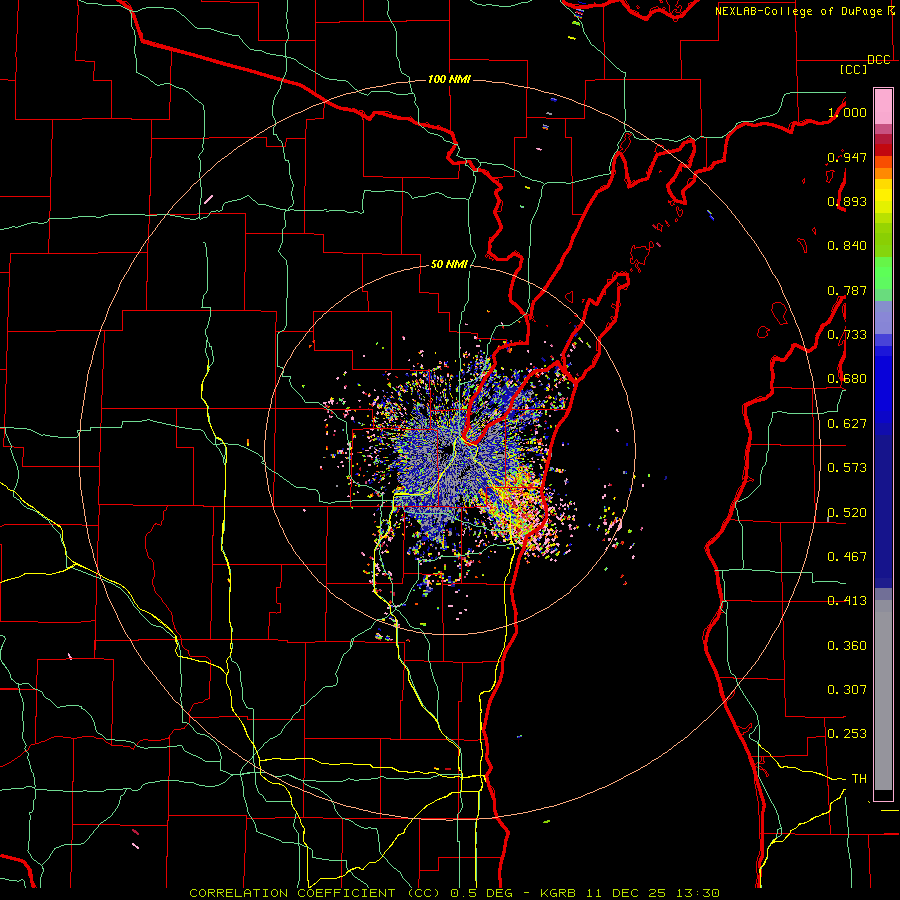The height and width of the screenshot is (900, 900).
Task: Click the TH threshold legend label
Action: (x=859, y=779)
